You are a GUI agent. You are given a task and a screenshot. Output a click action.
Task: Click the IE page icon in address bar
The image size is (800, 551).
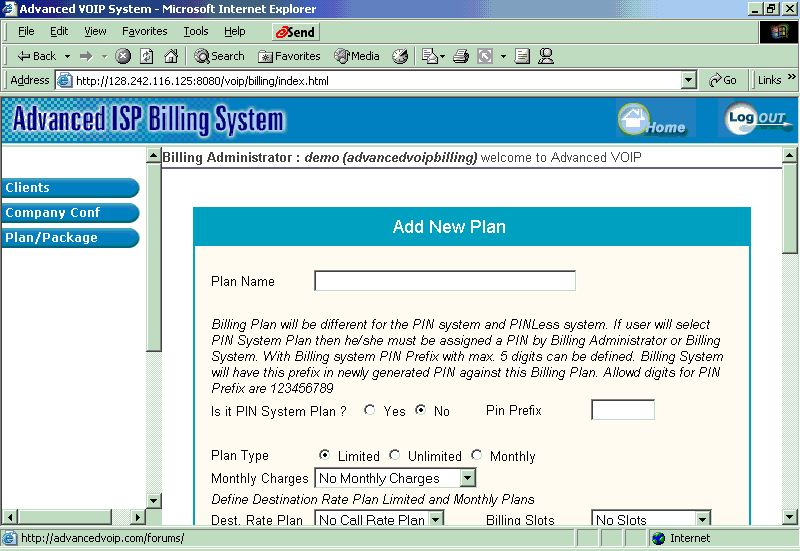click(x=64, y=80)
